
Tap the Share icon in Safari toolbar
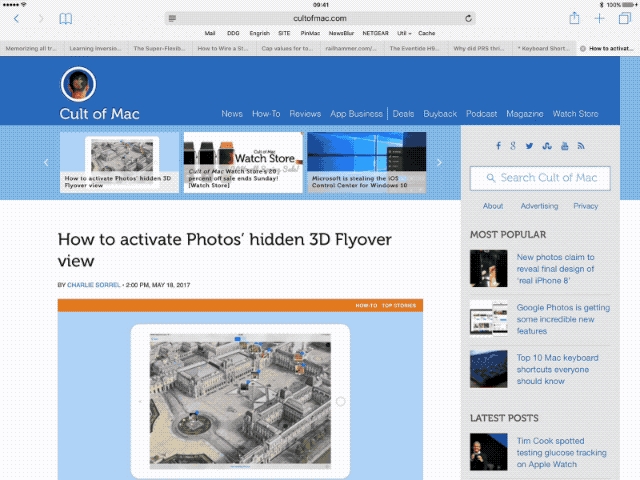pyautogui.click(x=574, y=18)
